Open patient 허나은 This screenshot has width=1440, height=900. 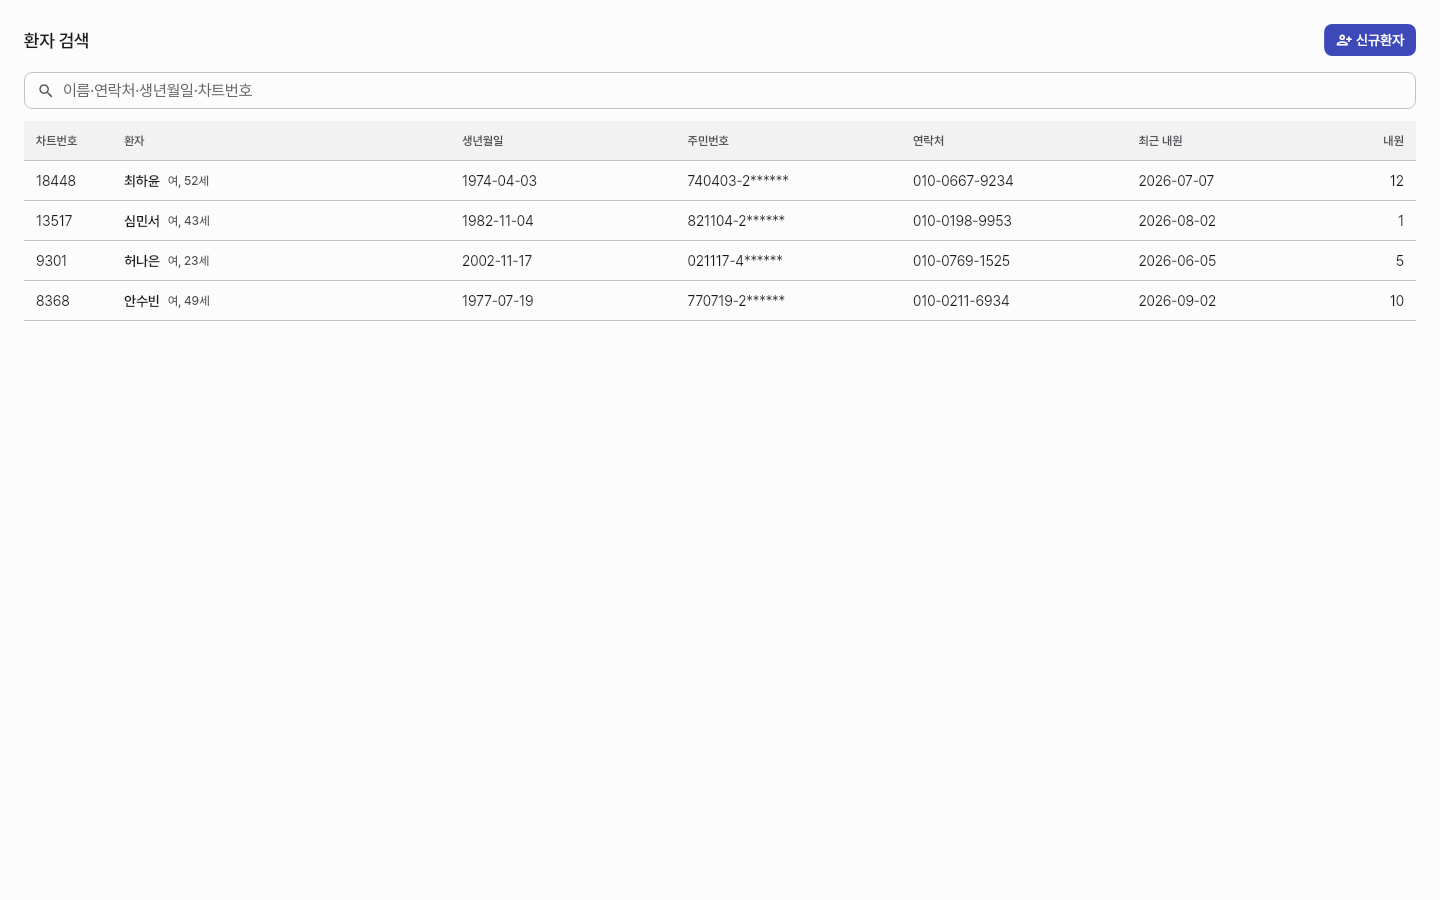tap(142, 261)
